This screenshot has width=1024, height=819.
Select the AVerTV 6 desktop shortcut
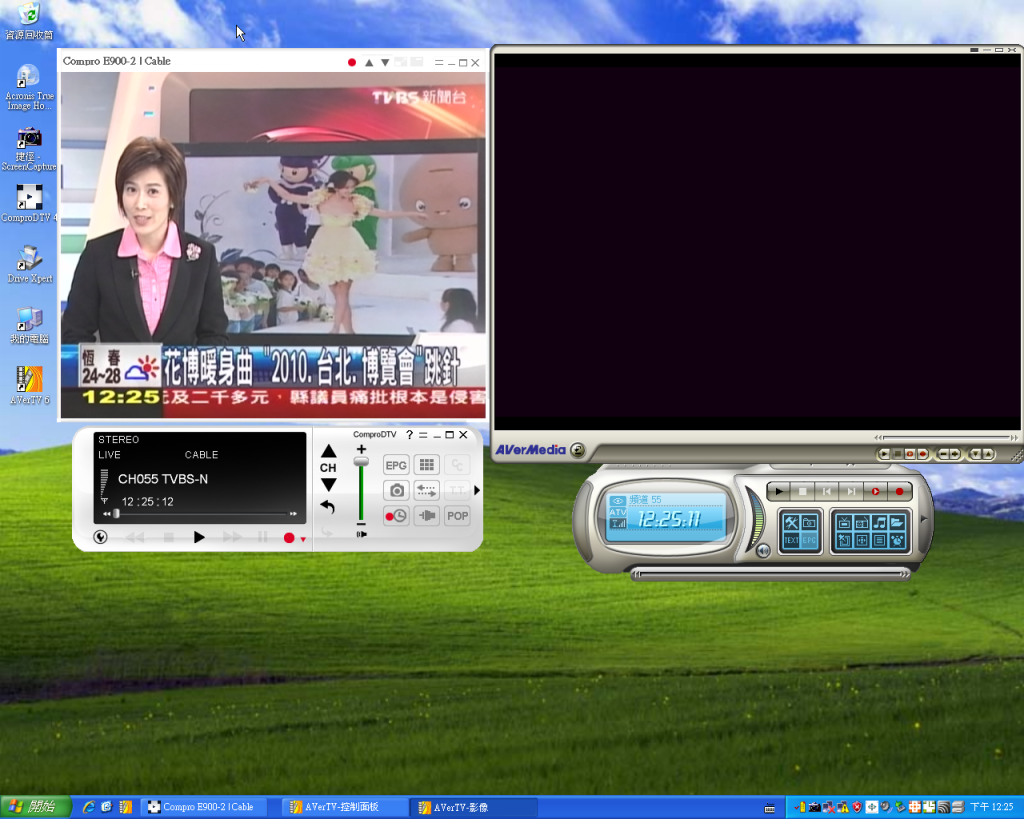pos(29,385)
